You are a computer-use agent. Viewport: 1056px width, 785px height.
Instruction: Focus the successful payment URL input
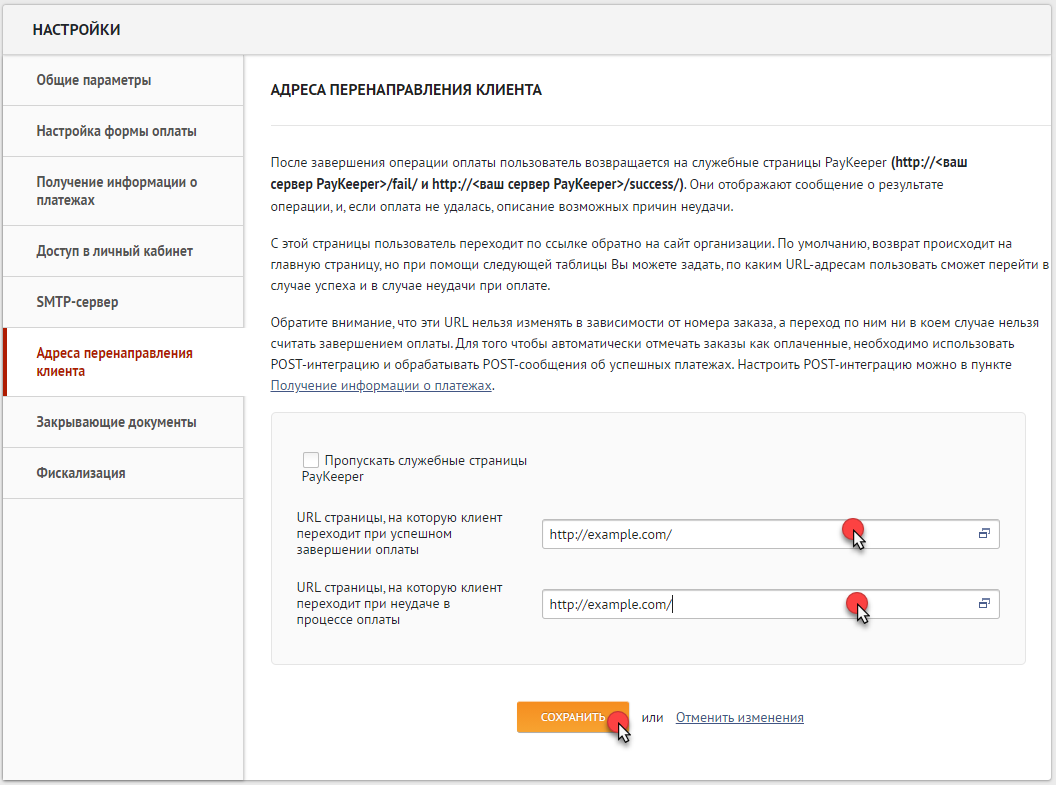[x=700, y=534]
